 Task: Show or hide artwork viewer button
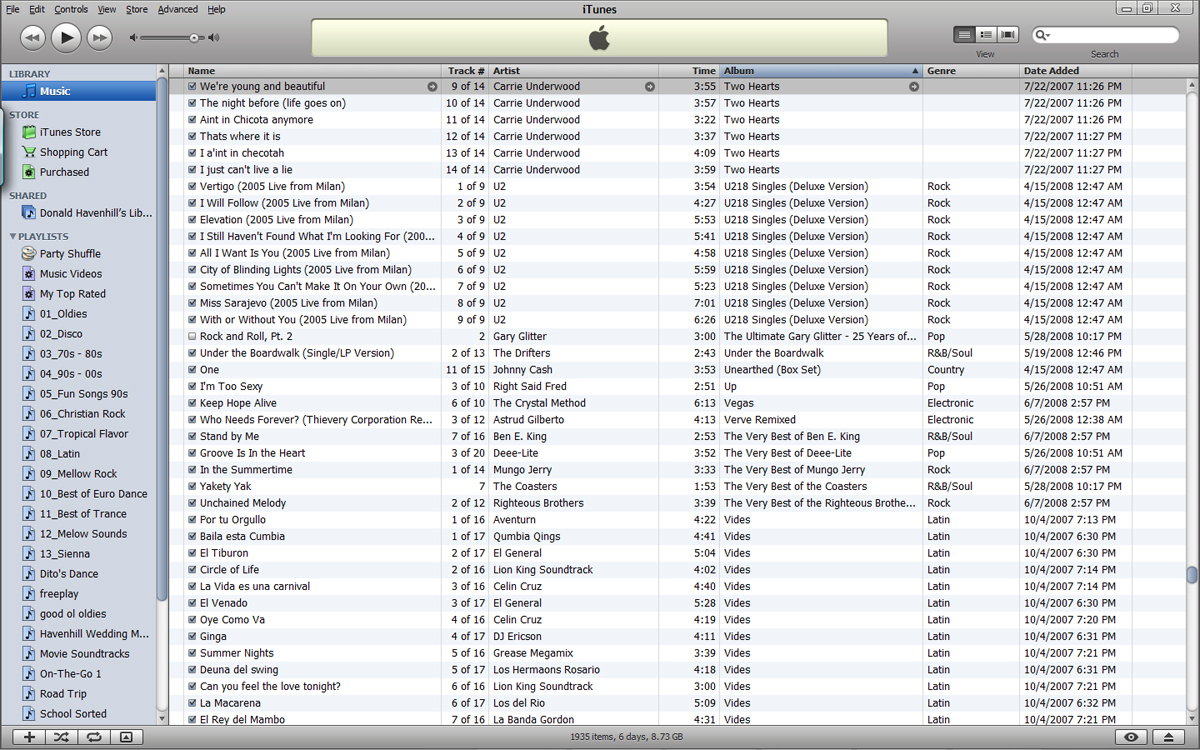tap(125, 737)
